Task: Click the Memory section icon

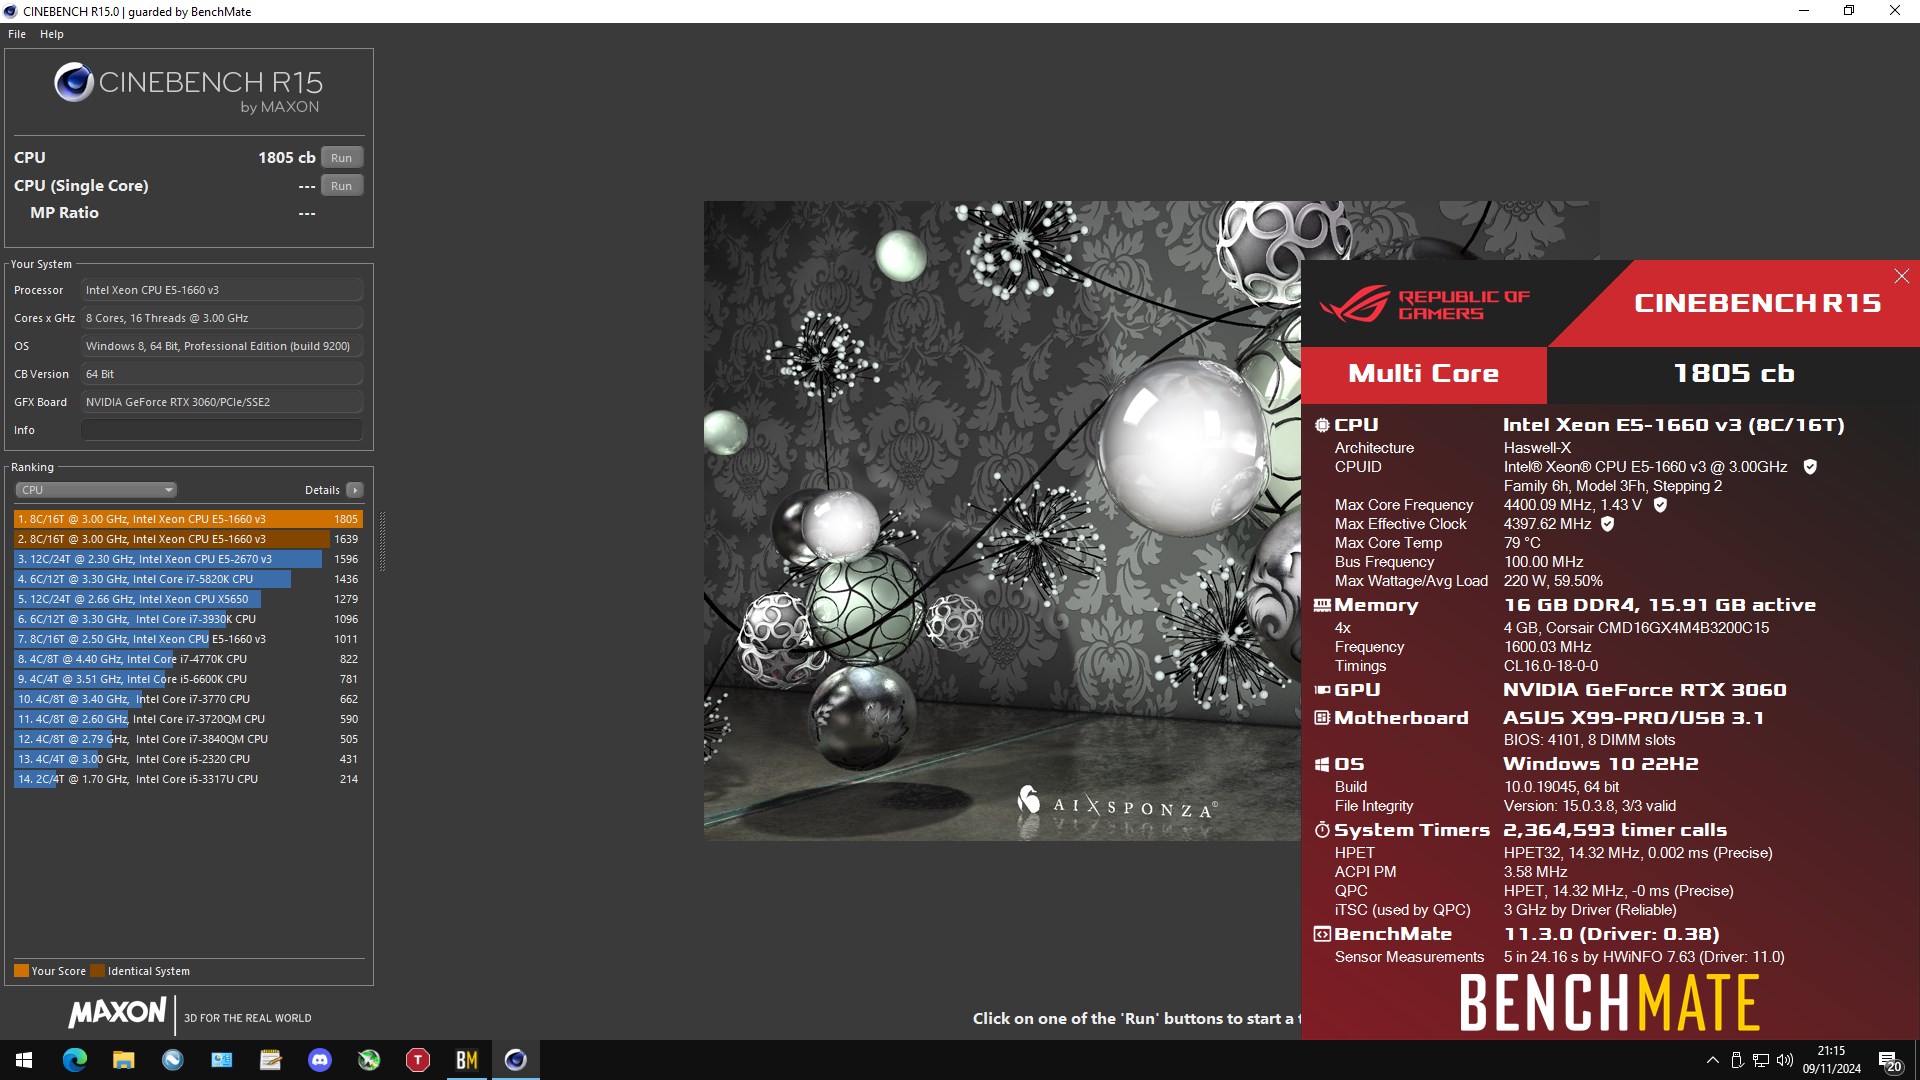Action: click(x=1322, y=605)
